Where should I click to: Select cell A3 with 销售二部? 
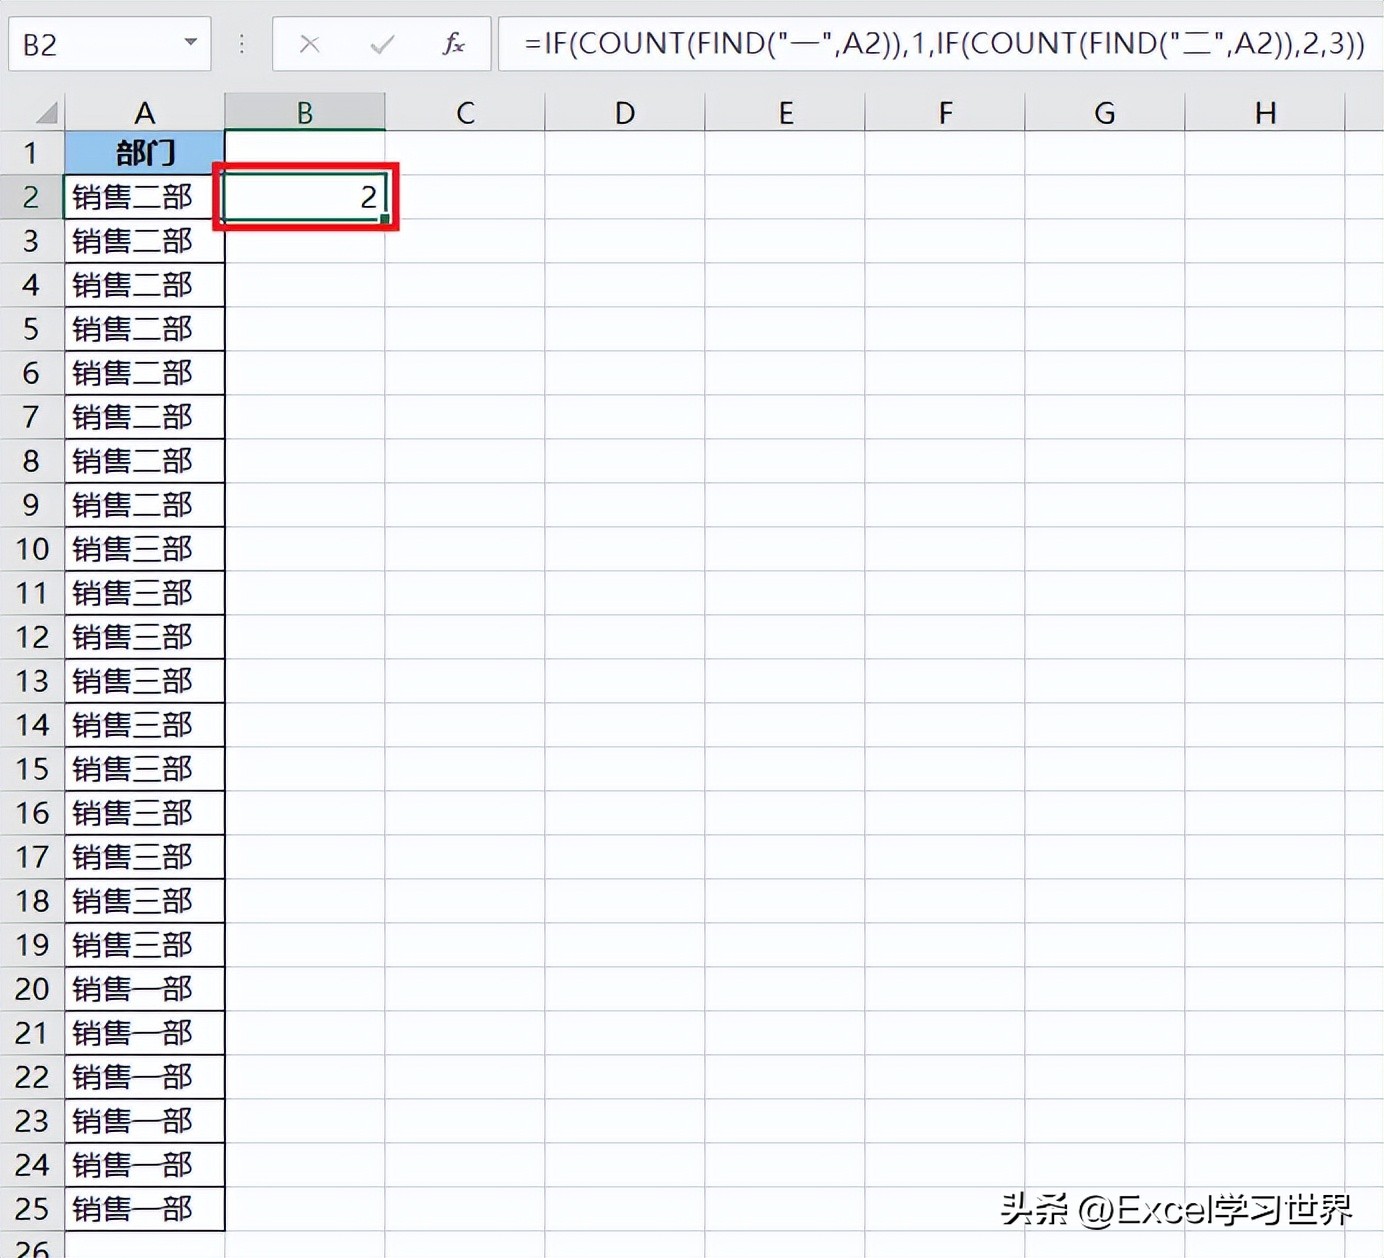(145, 241)
